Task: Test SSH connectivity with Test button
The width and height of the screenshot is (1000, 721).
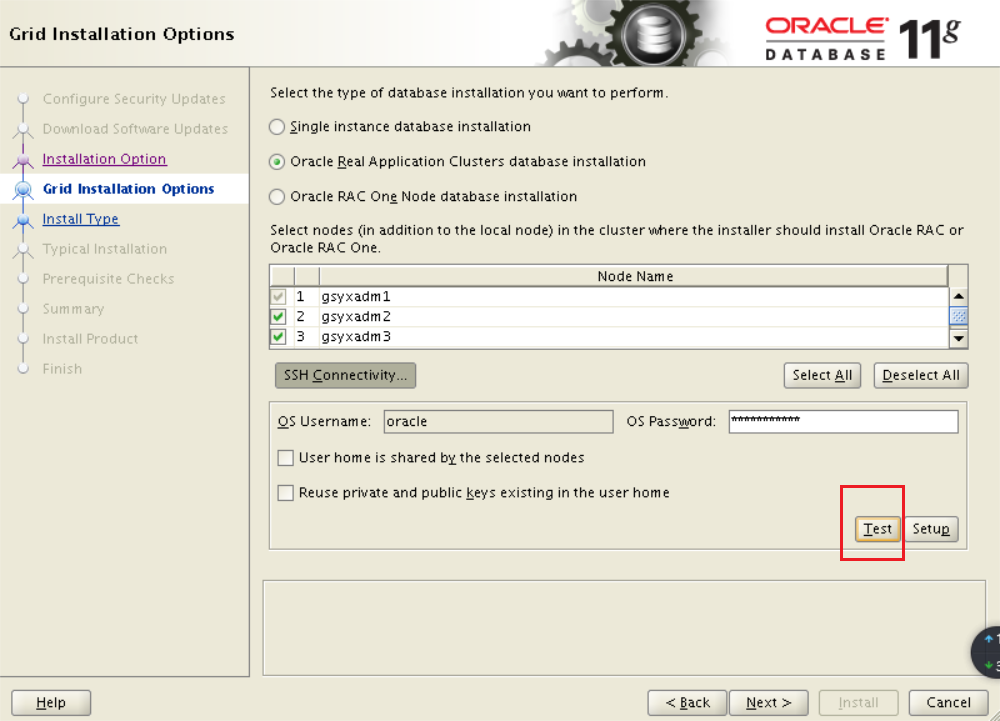Action: [878, 529]
